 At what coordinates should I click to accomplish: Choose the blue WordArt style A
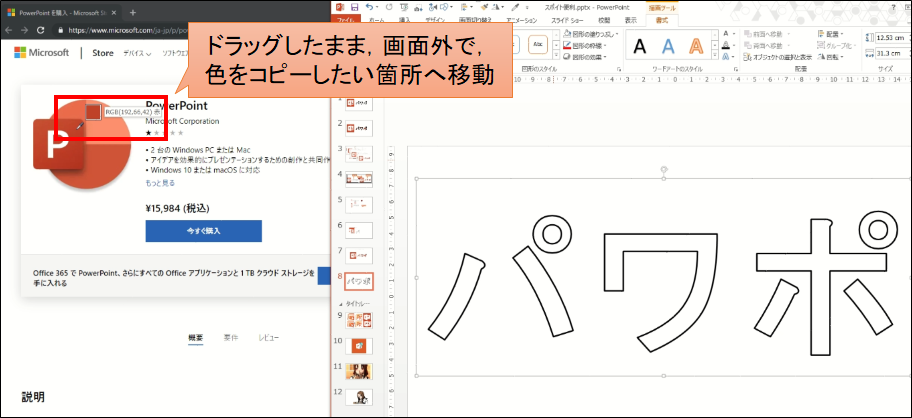[x=668, y=47]
